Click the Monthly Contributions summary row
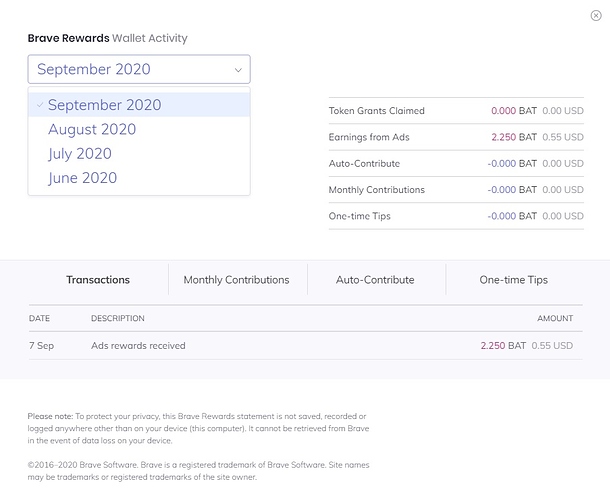The image size is (610, 500). (x=455, y=190)
